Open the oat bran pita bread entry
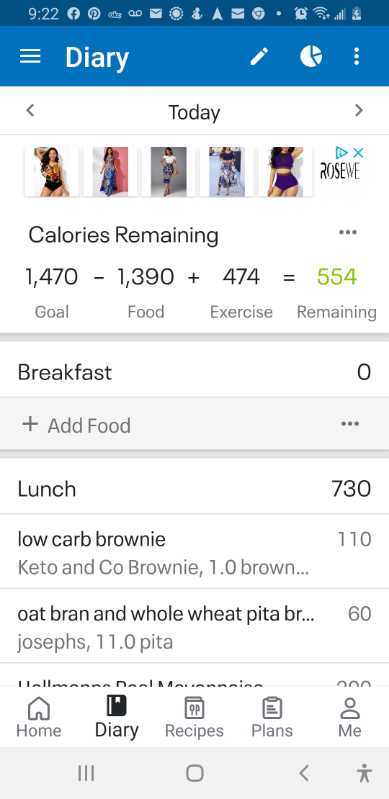389x799 pixels. click(x=194, y=626)
